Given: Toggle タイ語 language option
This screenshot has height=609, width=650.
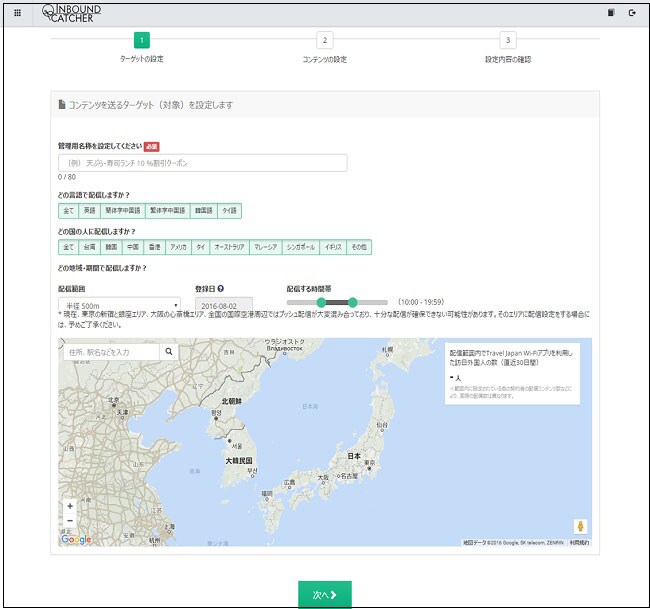Looking at the screenshot, I should [229, 211].
